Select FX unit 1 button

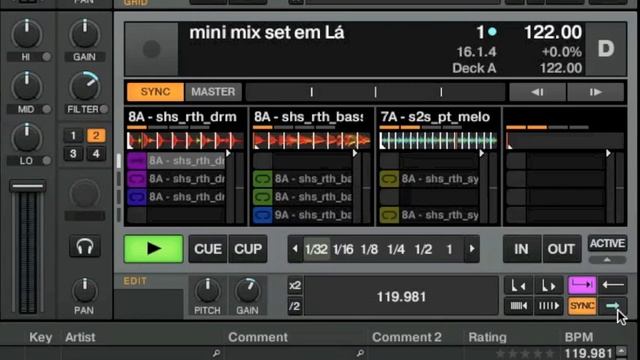pyautogui.click(x=73, y=136)
